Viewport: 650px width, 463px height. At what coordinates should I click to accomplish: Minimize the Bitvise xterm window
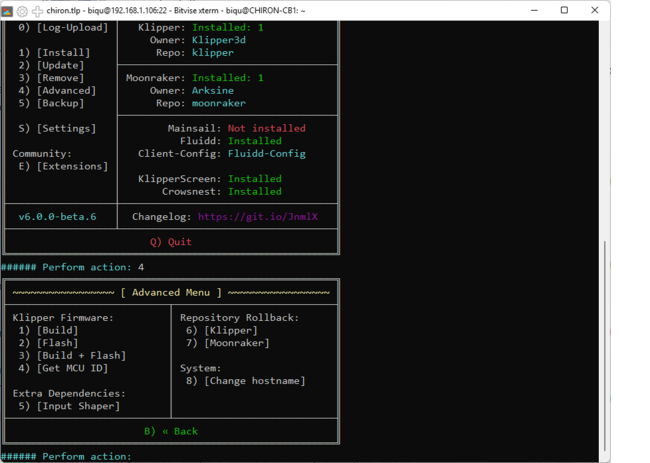click(533, 11)
